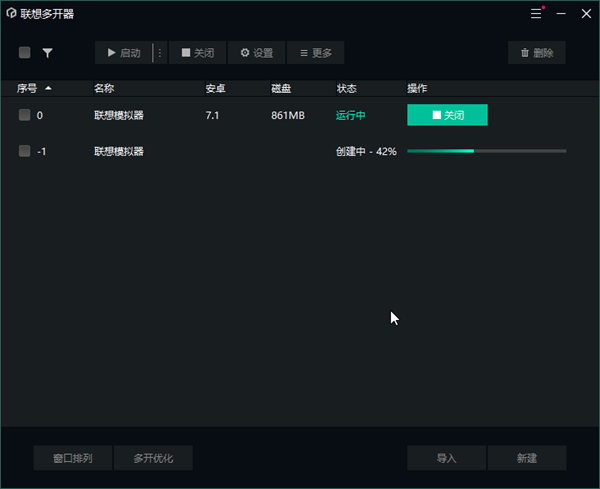Click the 状态 column header

click(x=347, y=88)
